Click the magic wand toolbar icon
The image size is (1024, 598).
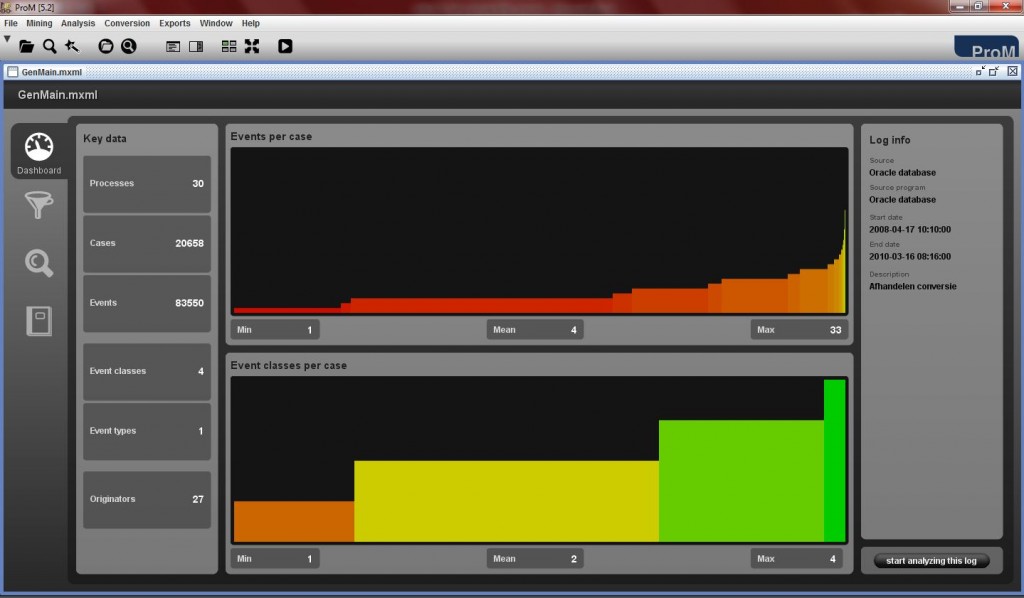click(x=72, y=46)
